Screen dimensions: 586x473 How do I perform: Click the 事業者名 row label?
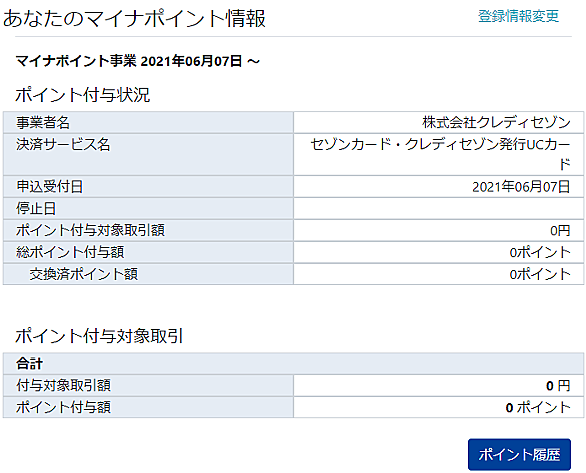click(x=43, y=123)
